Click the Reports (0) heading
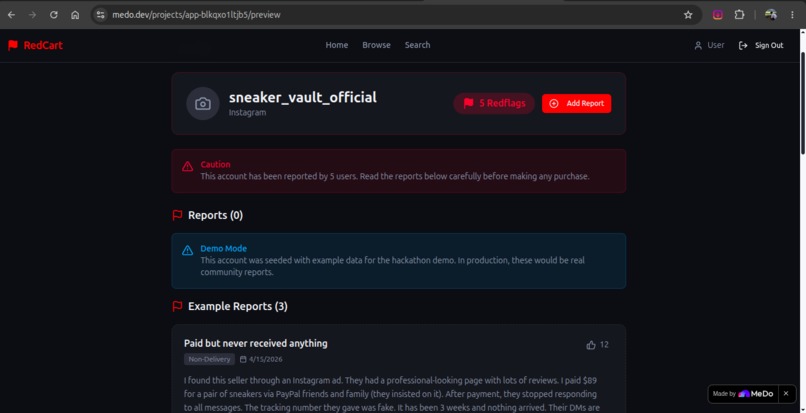806x413 pixels. 215,215
